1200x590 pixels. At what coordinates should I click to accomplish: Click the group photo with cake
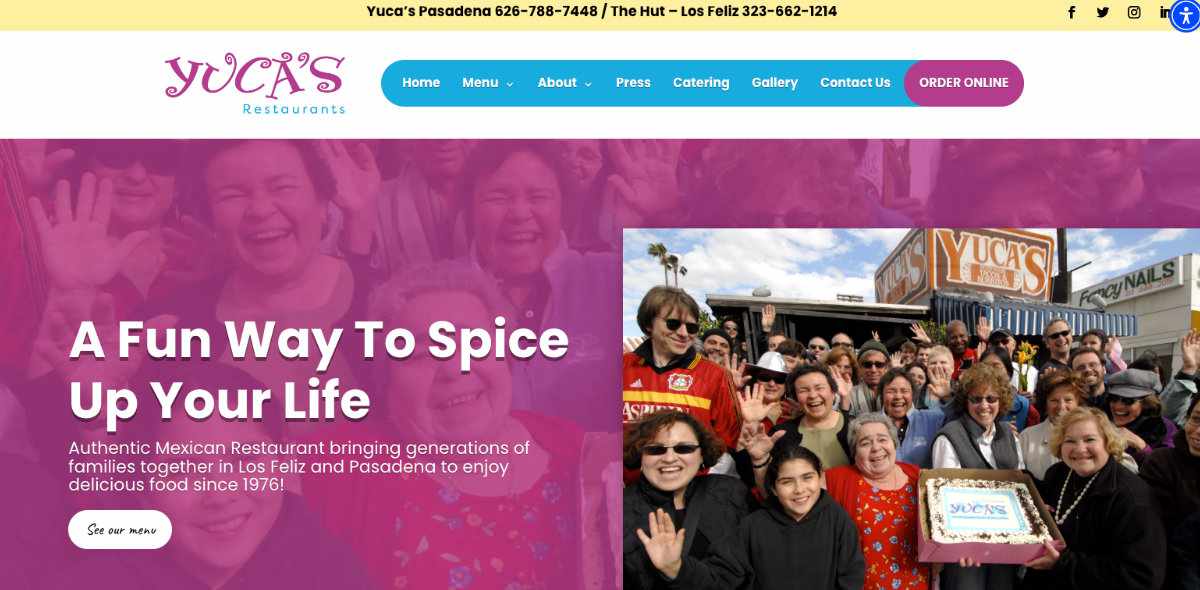pos(911,409)
